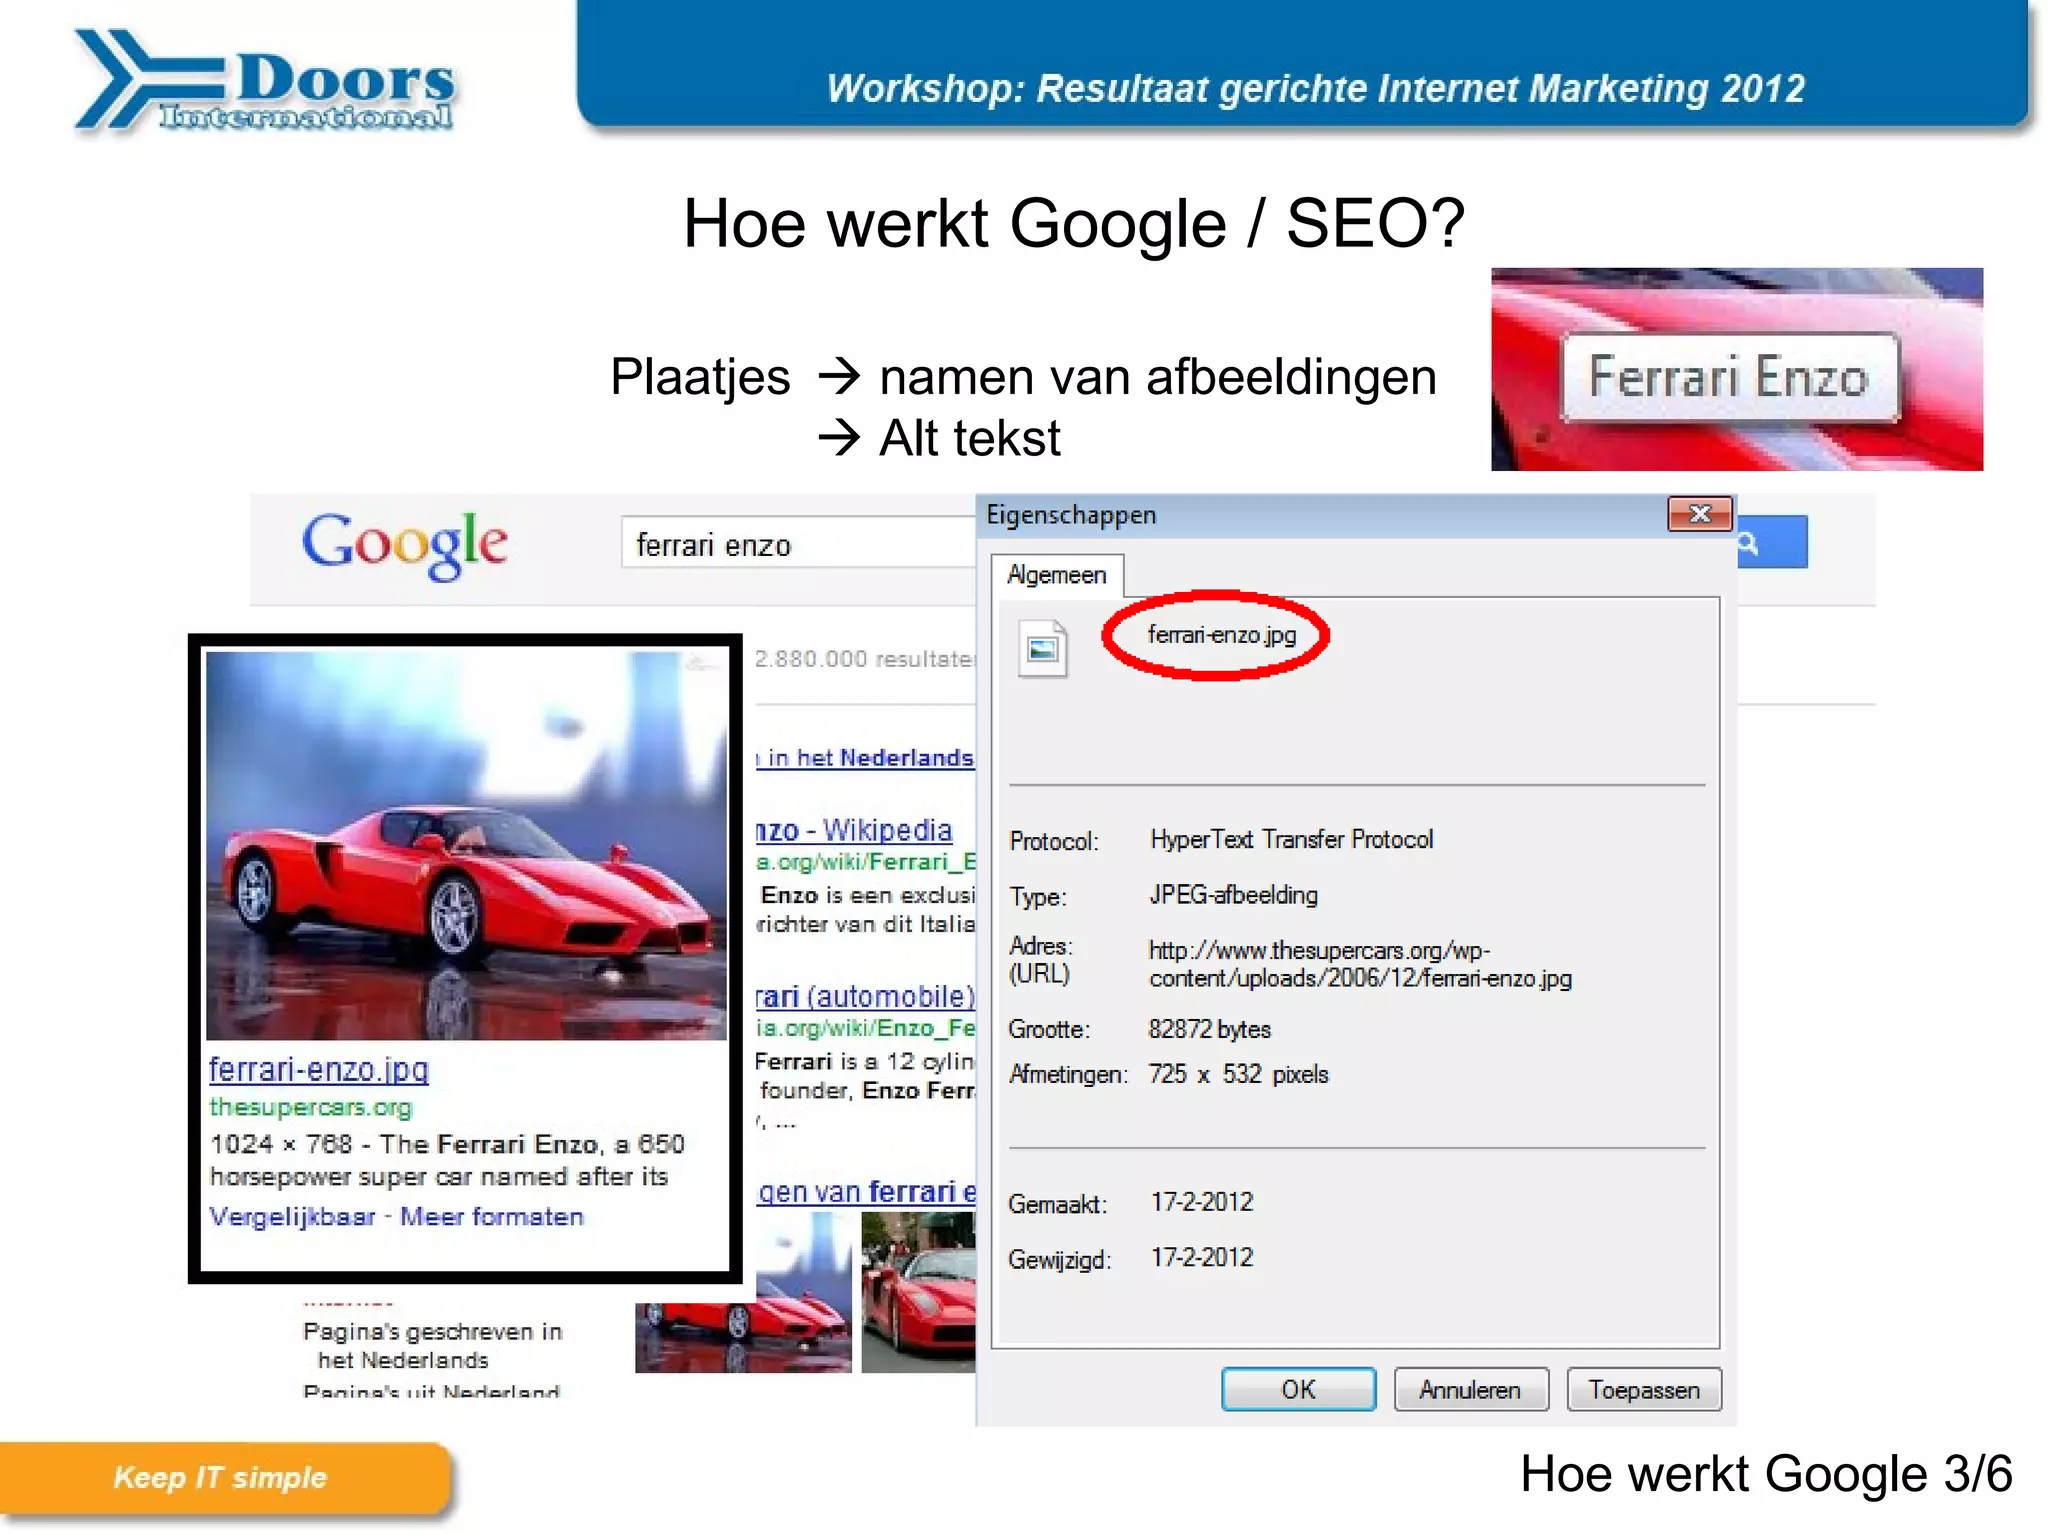
Task: Click the Gewijzigd date 17-2-2012
Action: pyautogui.click(x=1201, y=1257)
